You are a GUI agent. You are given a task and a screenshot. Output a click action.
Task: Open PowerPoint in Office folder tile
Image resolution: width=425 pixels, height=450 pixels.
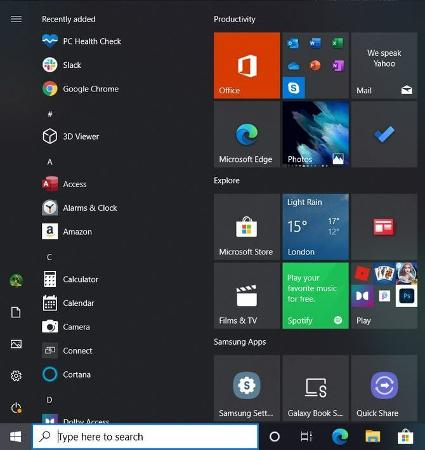315,66
